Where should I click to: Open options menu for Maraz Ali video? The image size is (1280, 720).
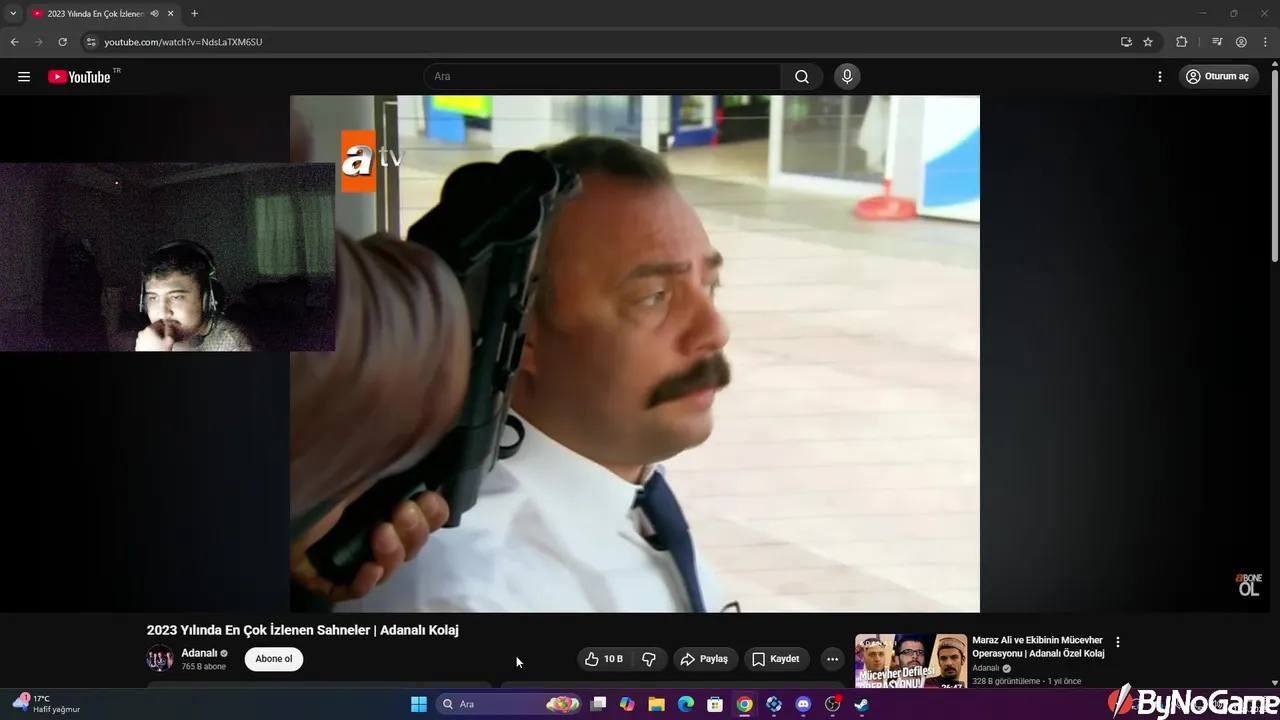(x=1118, y=643)
